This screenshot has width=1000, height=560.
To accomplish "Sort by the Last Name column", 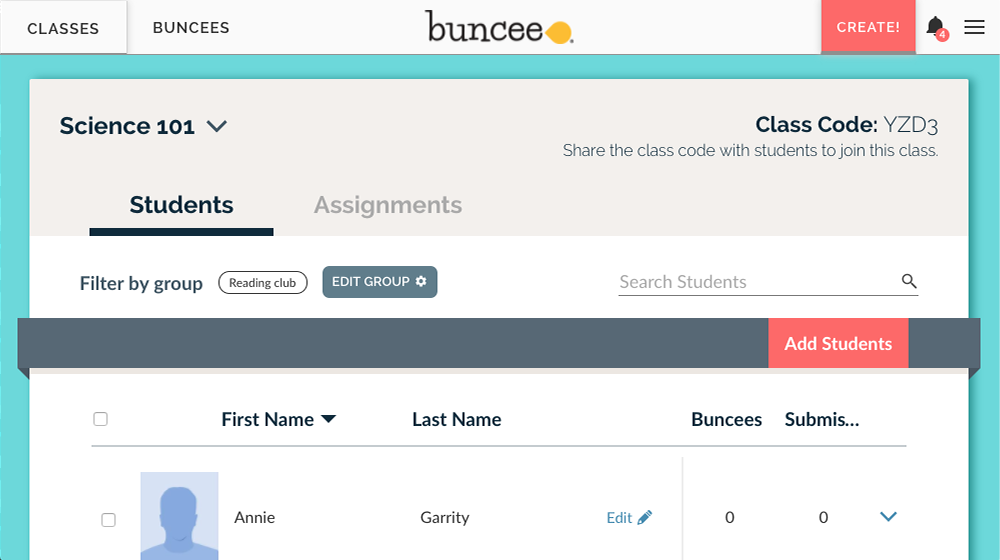I will [x=456, y=420].
